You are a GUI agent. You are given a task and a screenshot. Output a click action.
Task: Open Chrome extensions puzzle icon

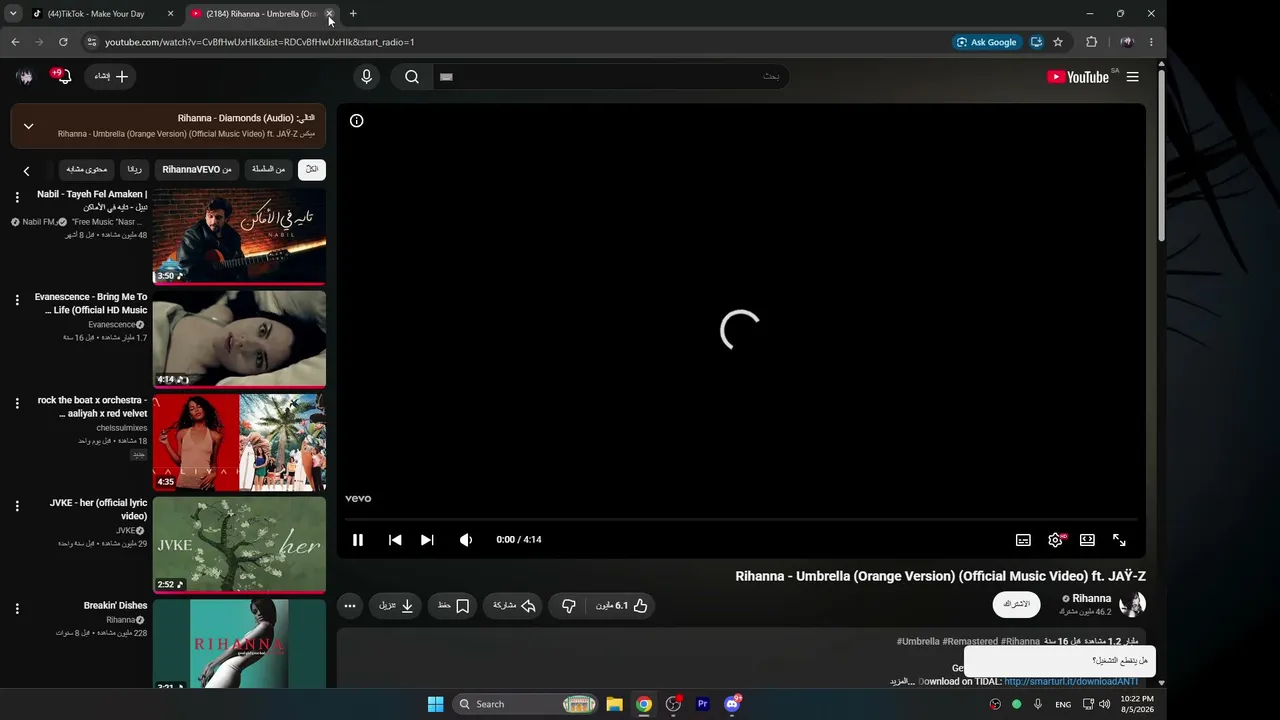(x=1091, y=42)
